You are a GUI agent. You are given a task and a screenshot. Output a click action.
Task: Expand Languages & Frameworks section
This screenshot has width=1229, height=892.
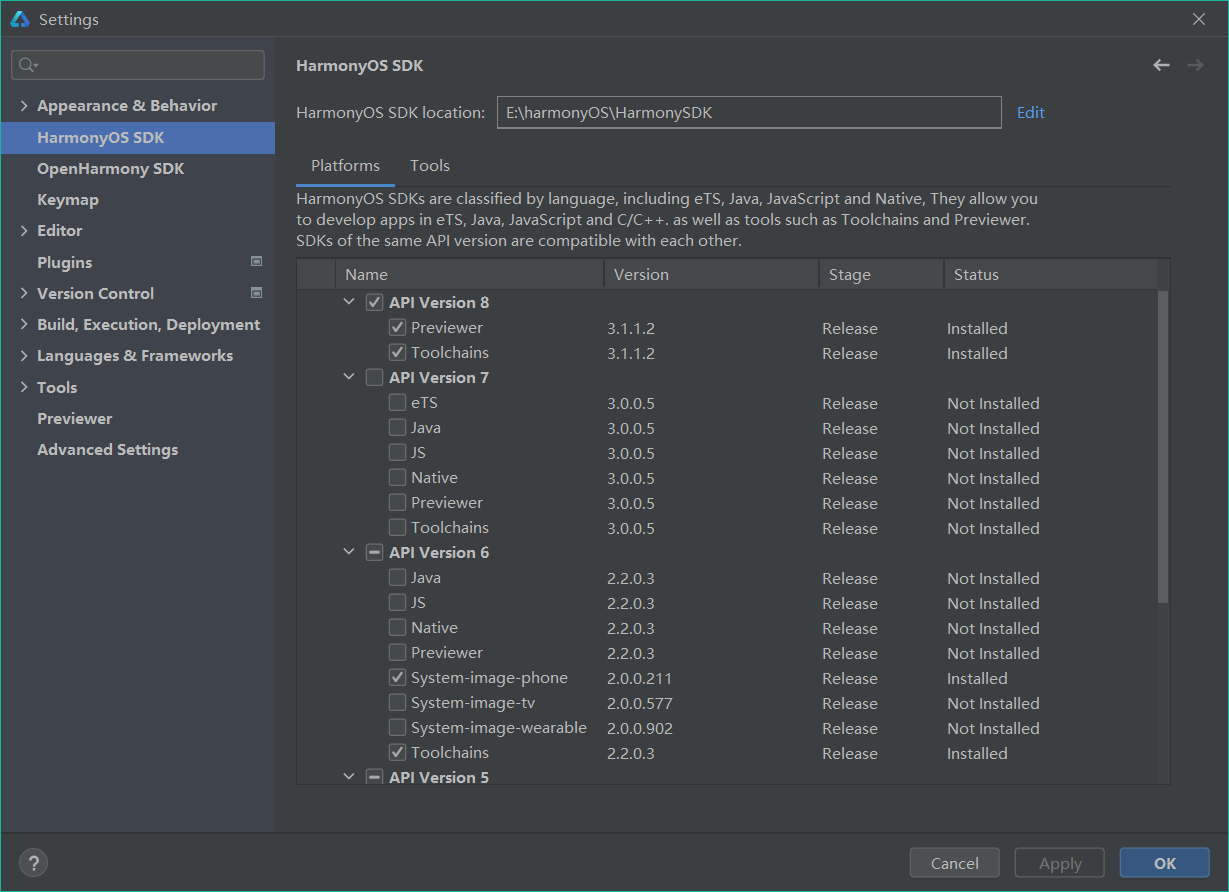[24, 356]
